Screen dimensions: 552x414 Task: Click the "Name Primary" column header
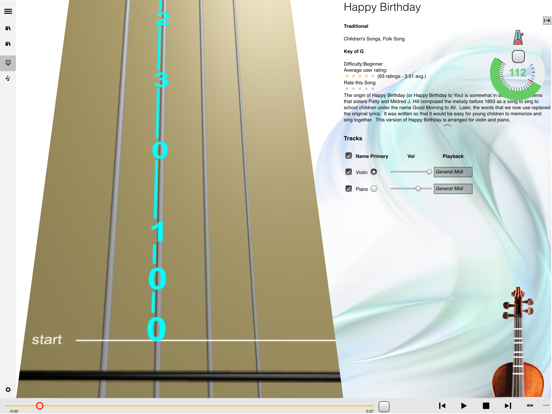click(371, 156)
